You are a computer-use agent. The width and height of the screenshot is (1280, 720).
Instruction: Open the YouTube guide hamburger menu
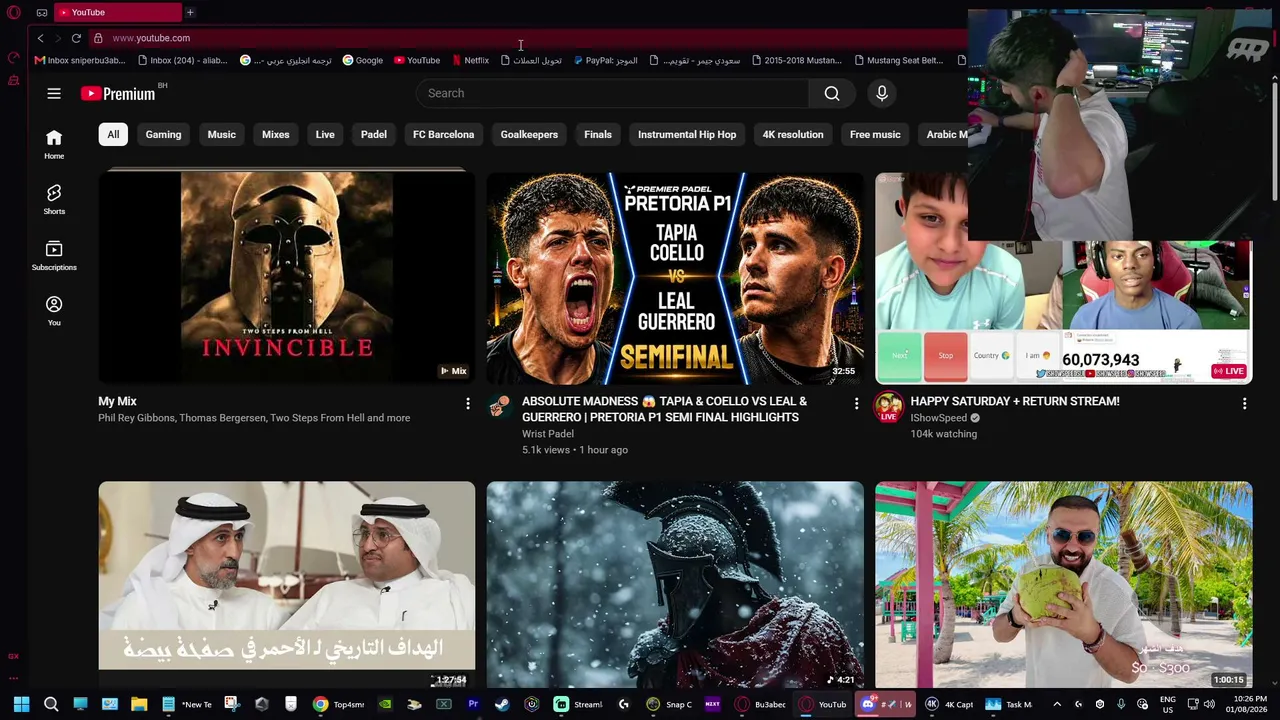click(54, 93)
